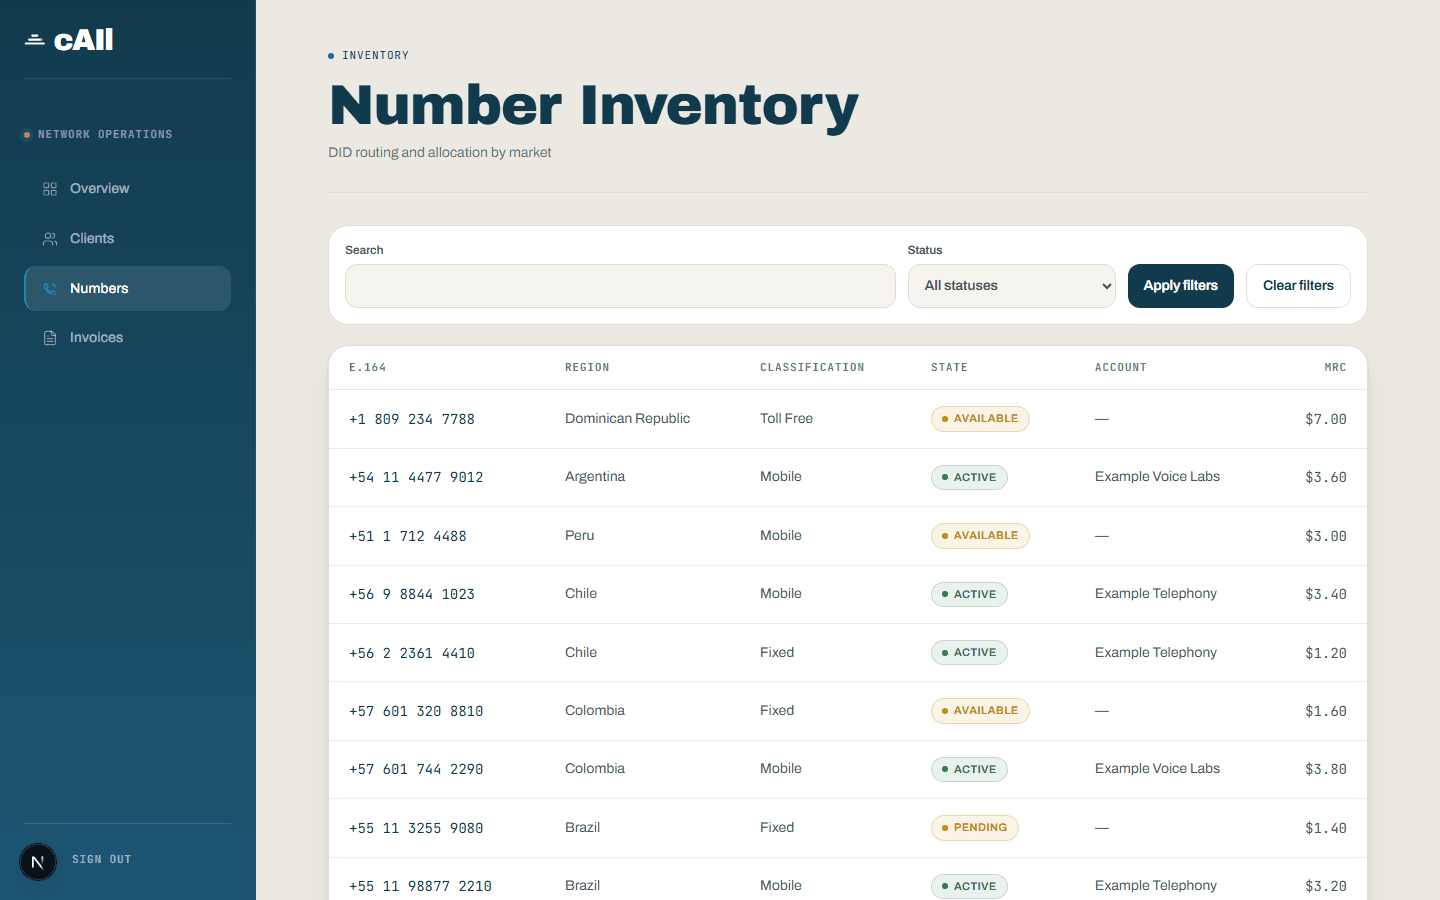Click the Numbers phone icon
This screenshot has width=1440, height=900.
(x=50, y=289)
